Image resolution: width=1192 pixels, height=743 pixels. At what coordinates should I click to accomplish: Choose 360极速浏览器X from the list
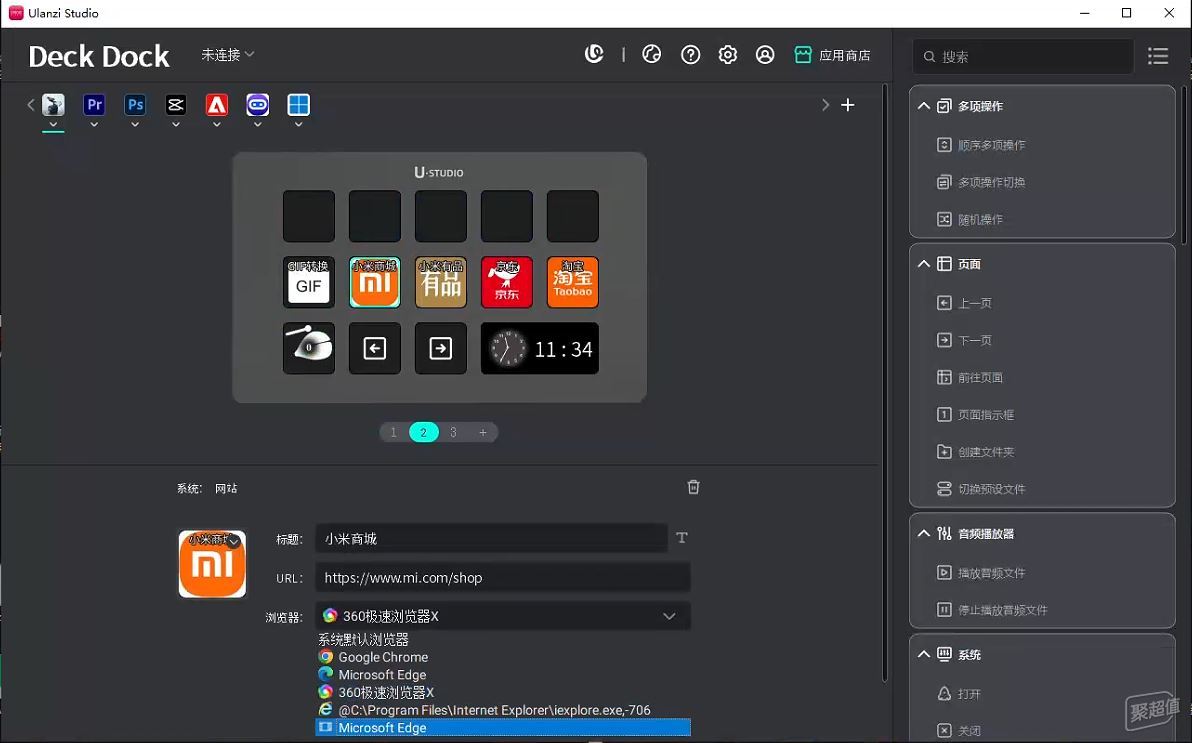pyautogui.click(x=502, y=692)
